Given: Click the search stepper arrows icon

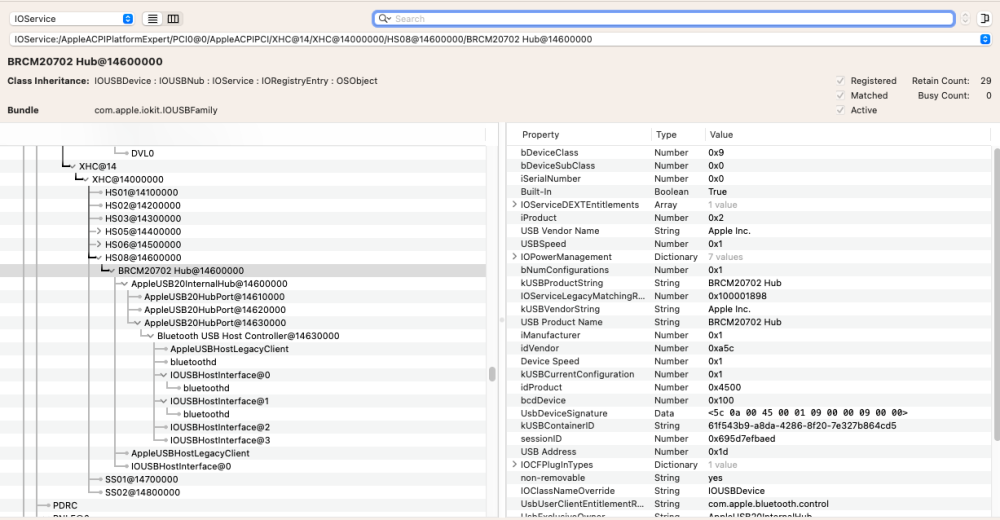Looking at the screenshot, I should point(965,19).
